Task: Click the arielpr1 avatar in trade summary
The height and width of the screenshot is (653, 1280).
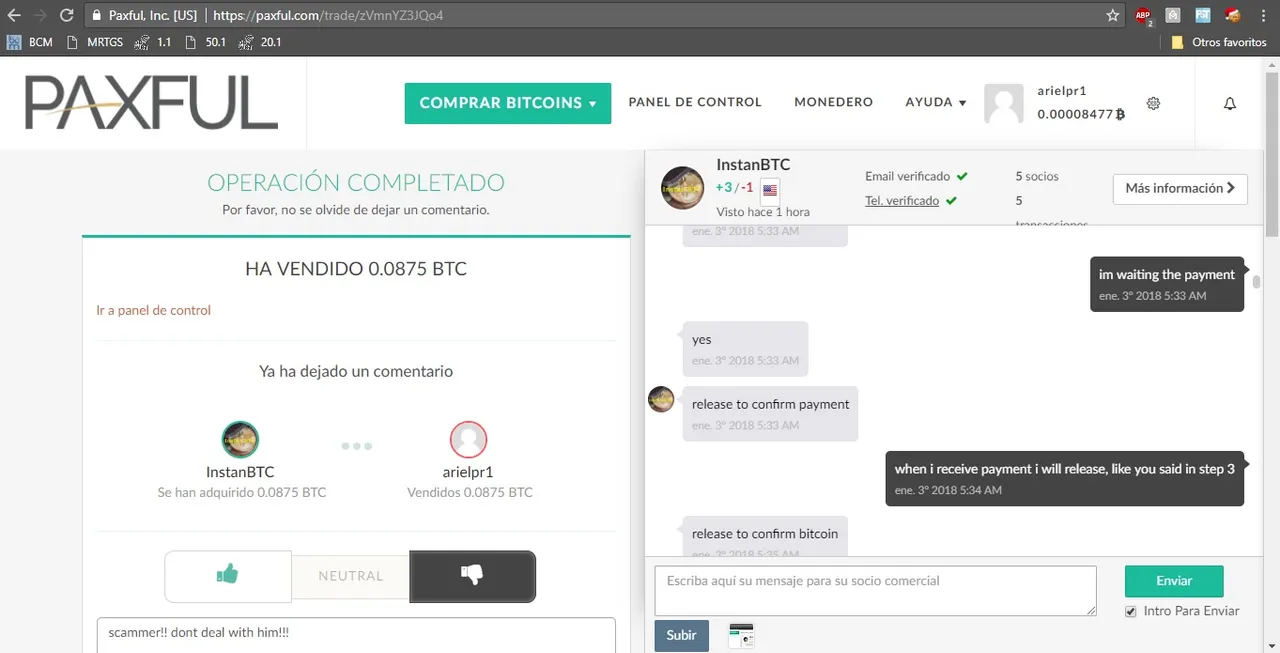Action: [x=468, y=440]
